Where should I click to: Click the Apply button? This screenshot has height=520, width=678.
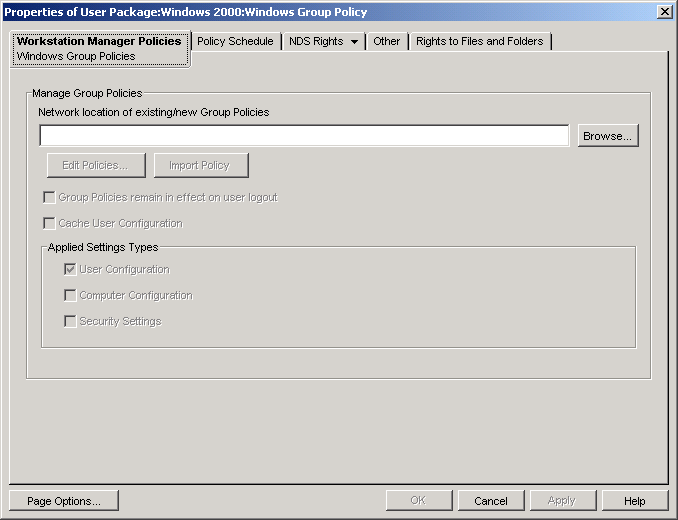click(562, 501)
